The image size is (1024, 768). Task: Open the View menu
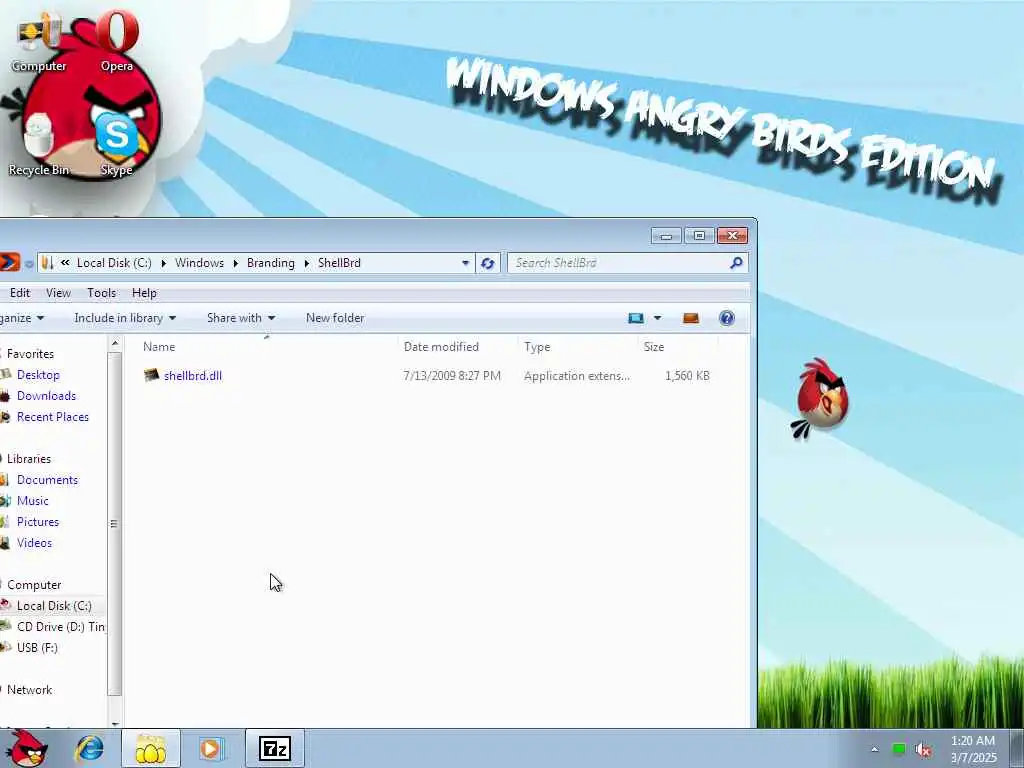[58, 293]
